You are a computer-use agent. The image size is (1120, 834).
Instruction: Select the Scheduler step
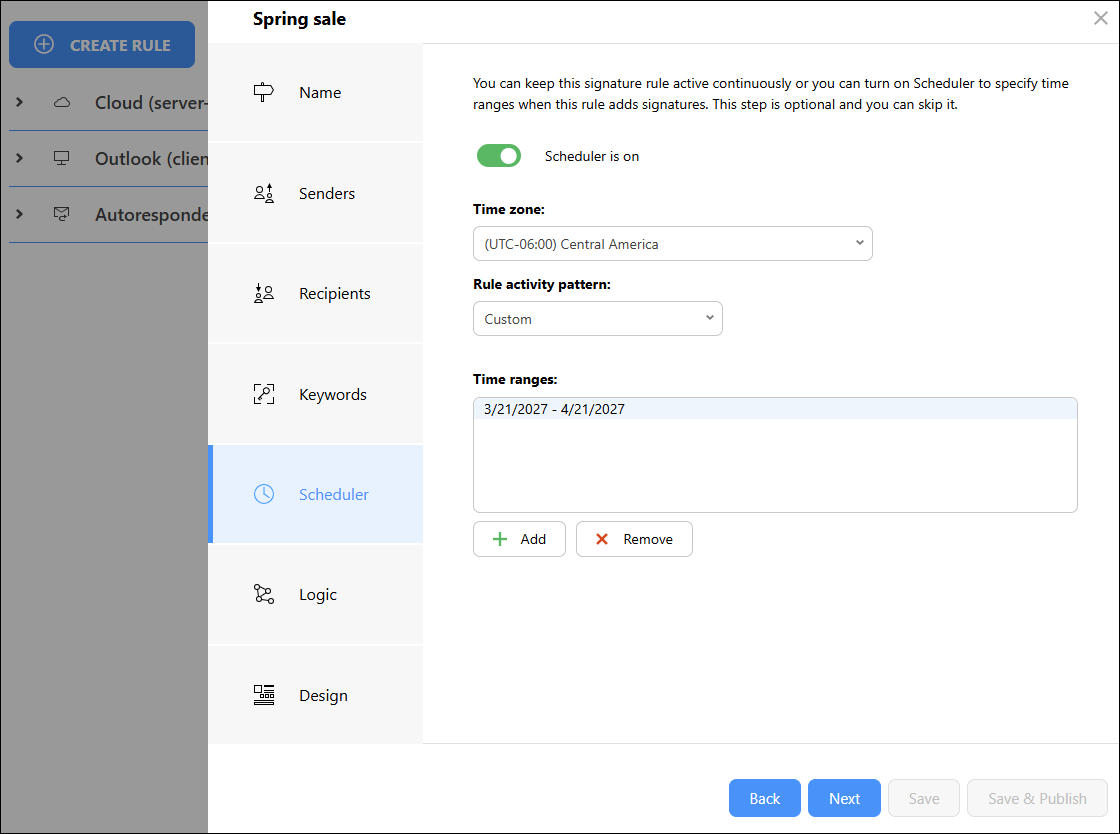click(x=315, y=494)
